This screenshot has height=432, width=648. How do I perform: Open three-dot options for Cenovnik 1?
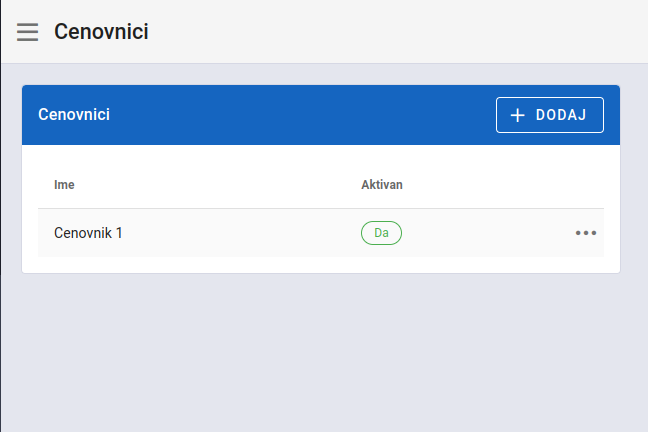586,233
